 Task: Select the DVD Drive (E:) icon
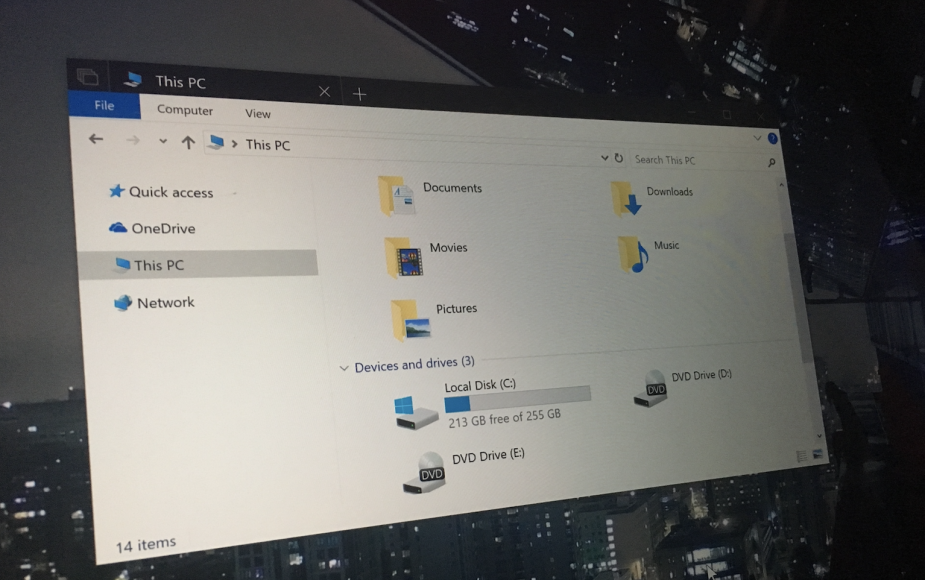(x=425, y=473)
